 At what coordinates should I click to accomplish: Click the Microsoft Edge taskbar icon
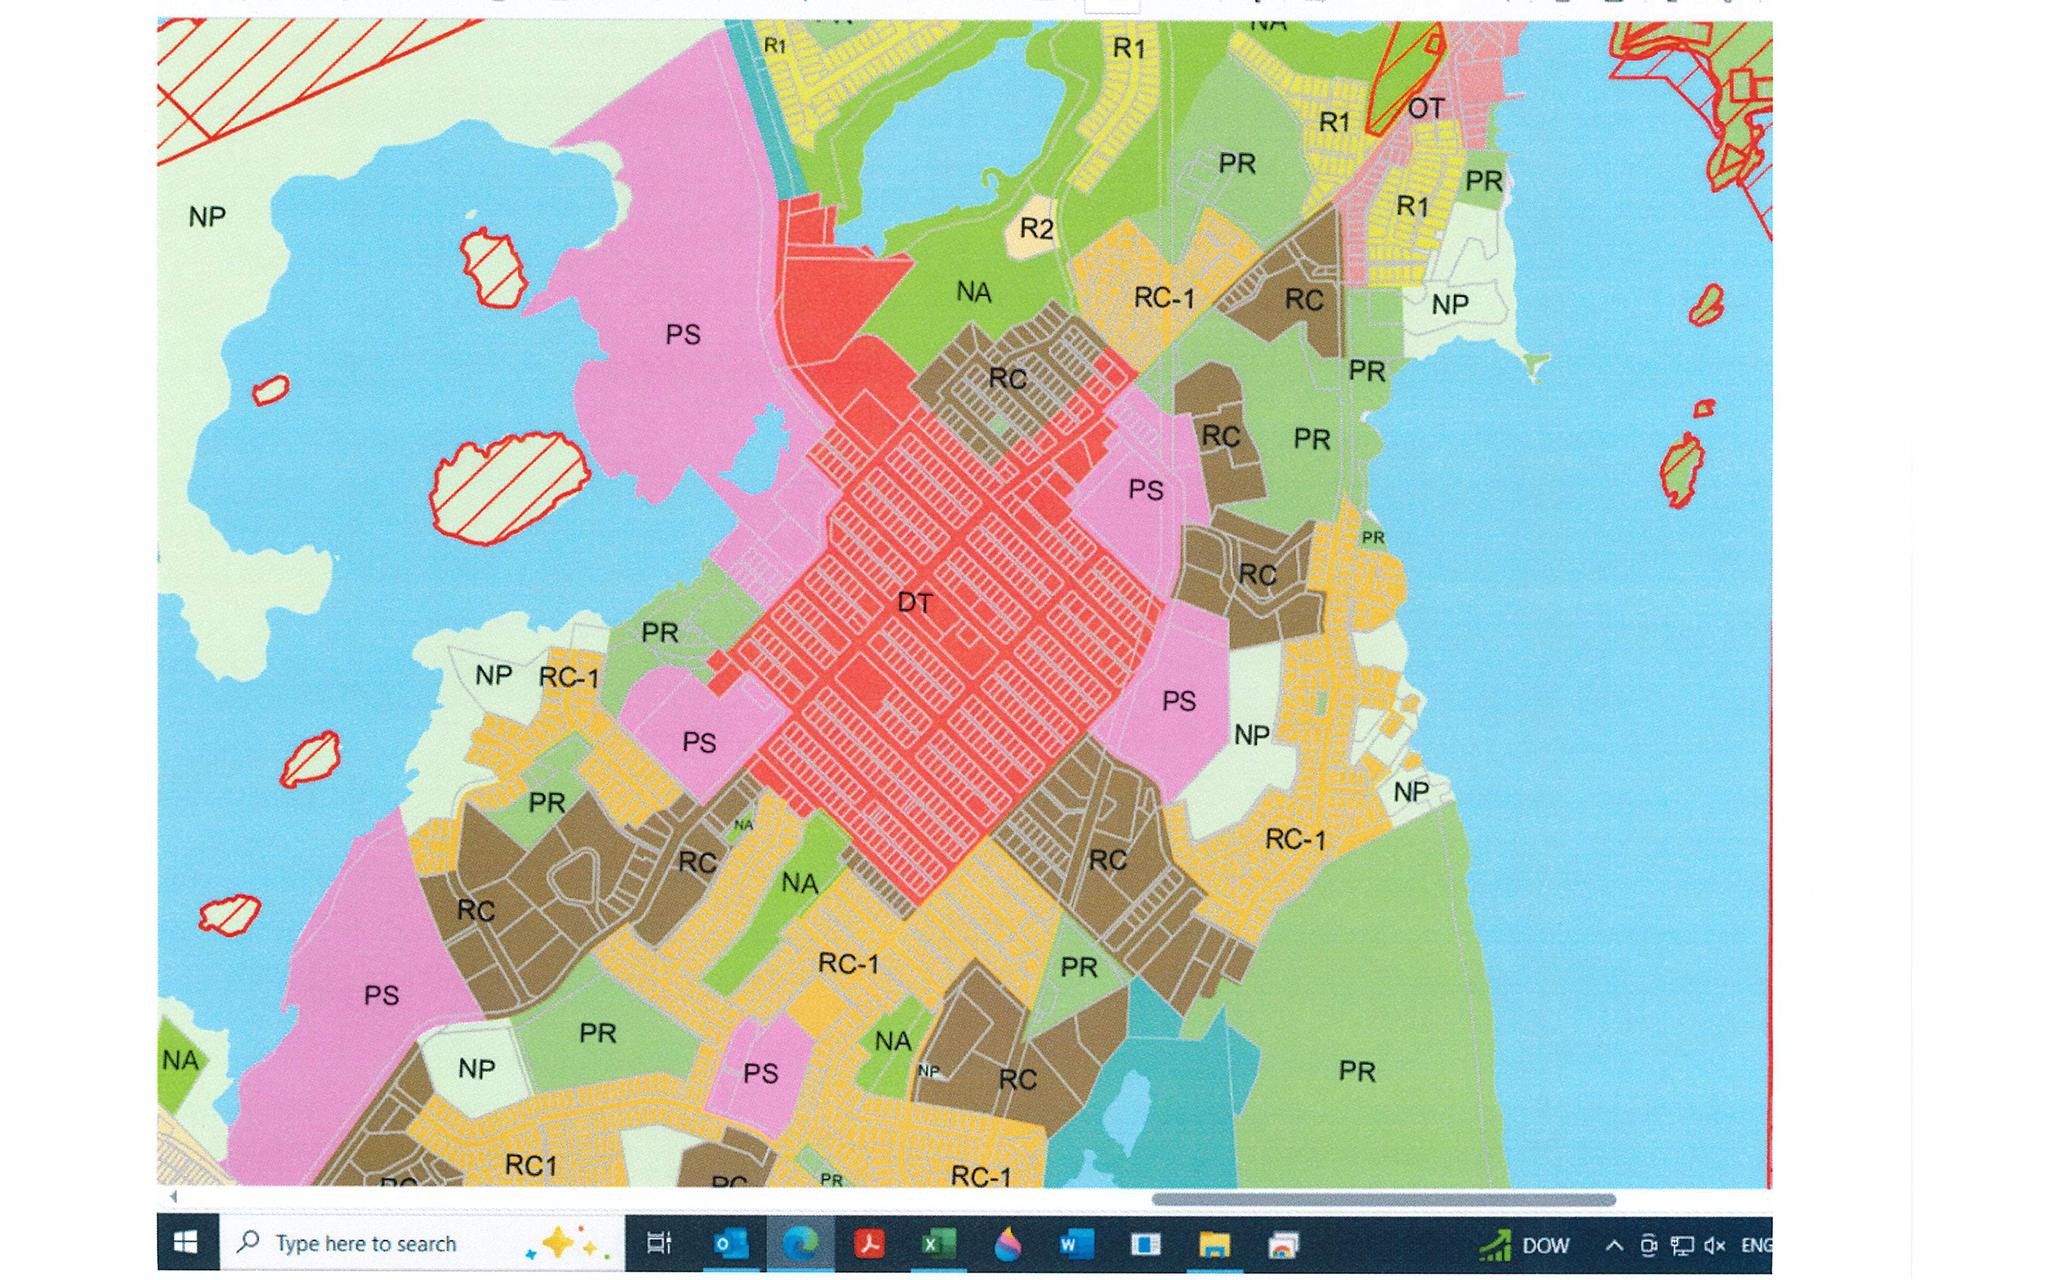pyautogui.click(x=800, y=1244)
